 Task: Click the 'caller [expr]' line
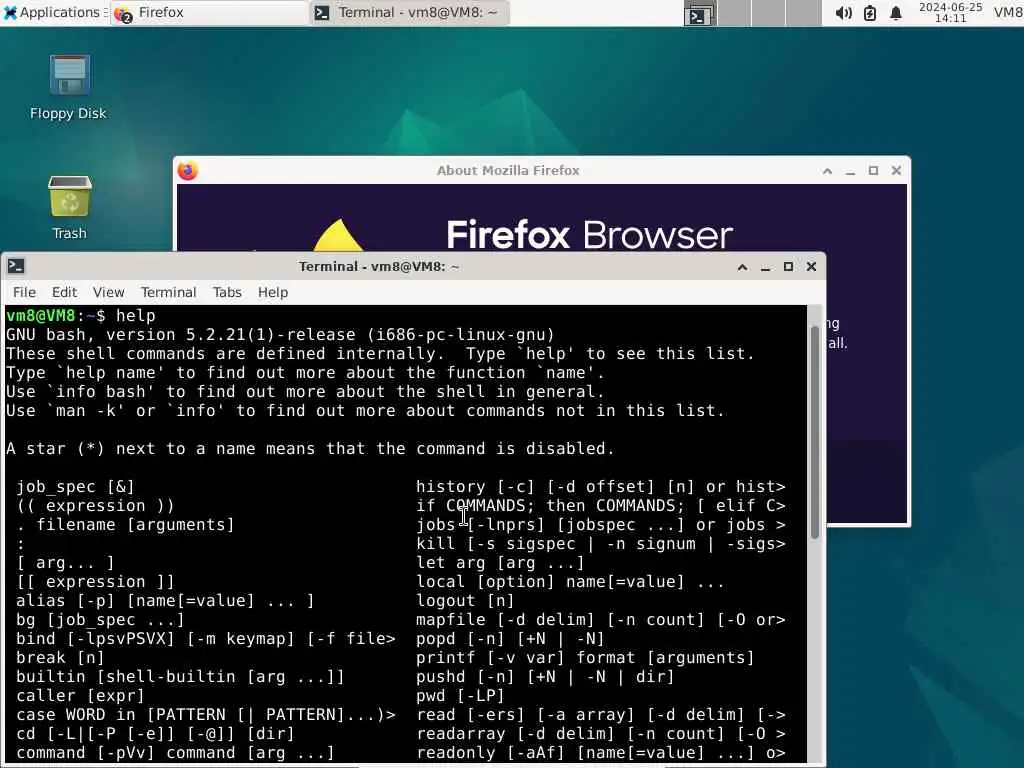click(80, 696)
